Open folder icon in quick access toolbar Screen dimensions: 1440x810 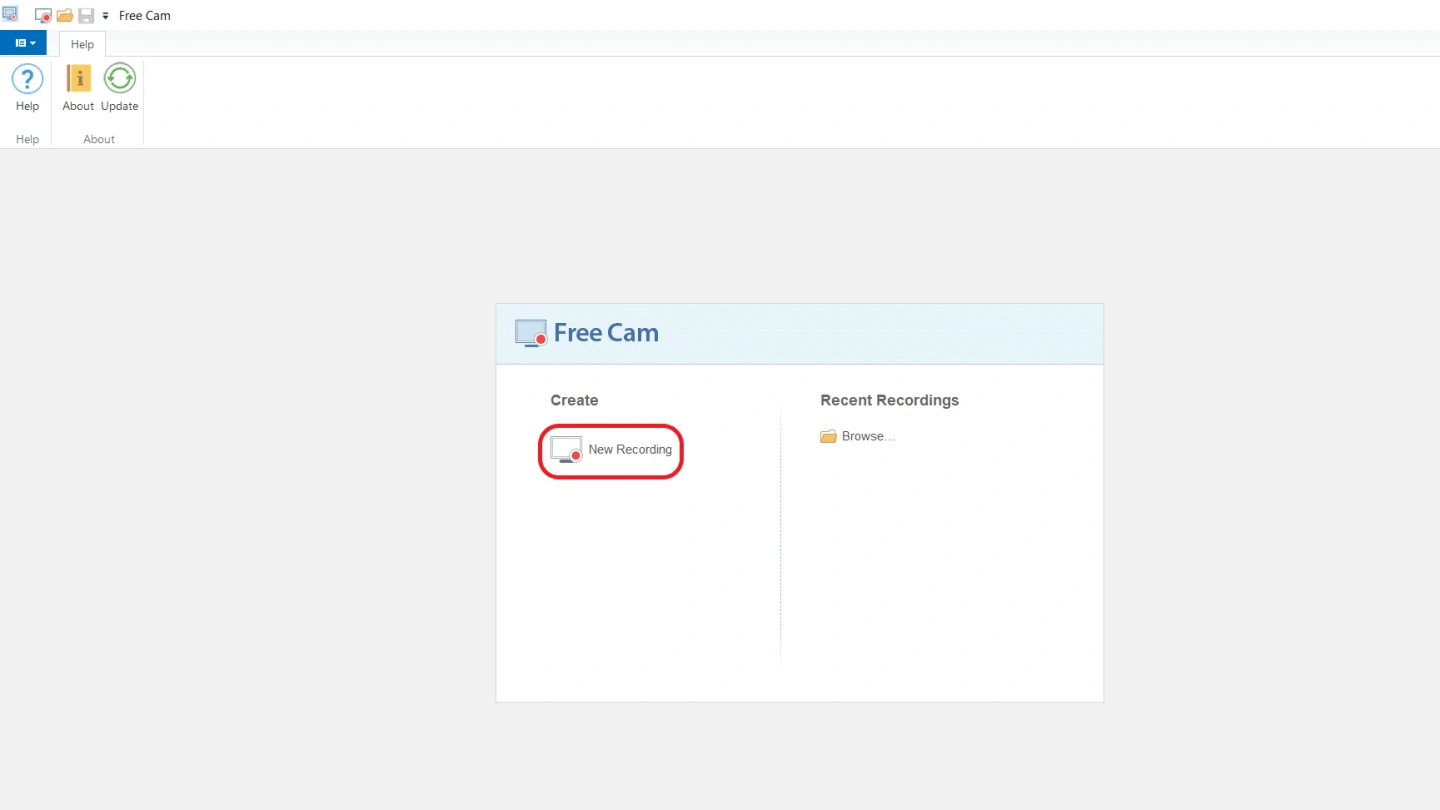point(65,16)
